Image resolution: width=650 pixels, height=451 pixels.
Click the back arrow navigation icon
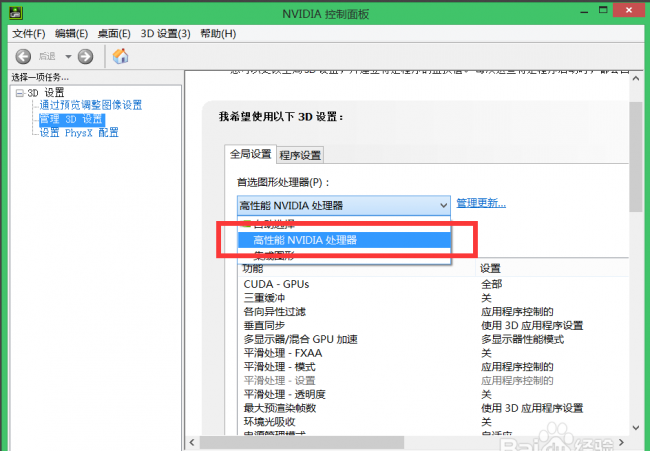pyautogui.click(x=23, y=56)
